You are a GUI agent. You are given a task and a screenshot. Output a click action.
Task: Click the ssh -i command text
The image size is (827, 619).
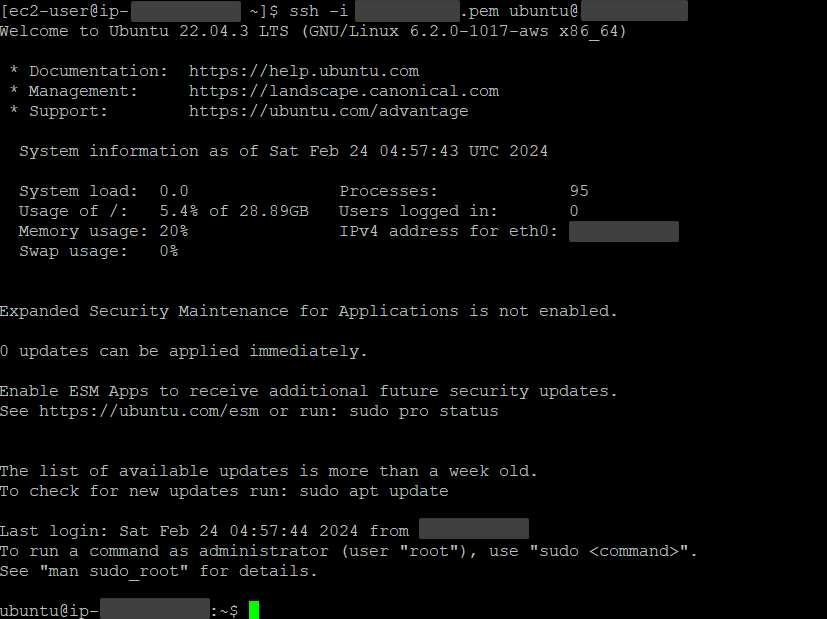click(319, 11)
